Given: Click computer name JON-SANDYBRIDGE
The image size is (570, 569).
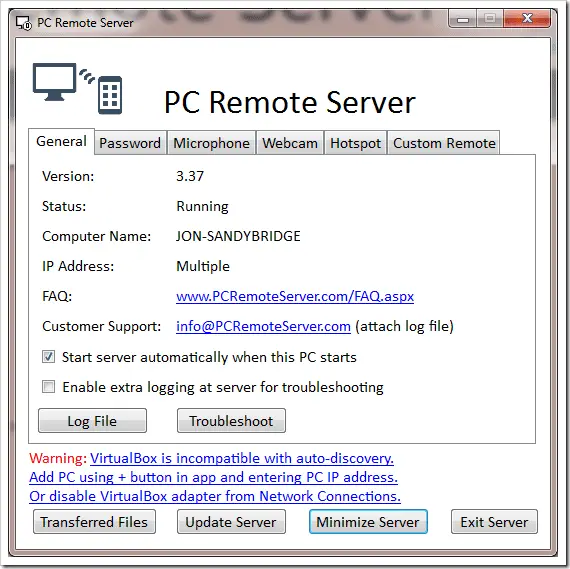Looking at the screenshot, I should pyautogui.click(x=238, y=236).
